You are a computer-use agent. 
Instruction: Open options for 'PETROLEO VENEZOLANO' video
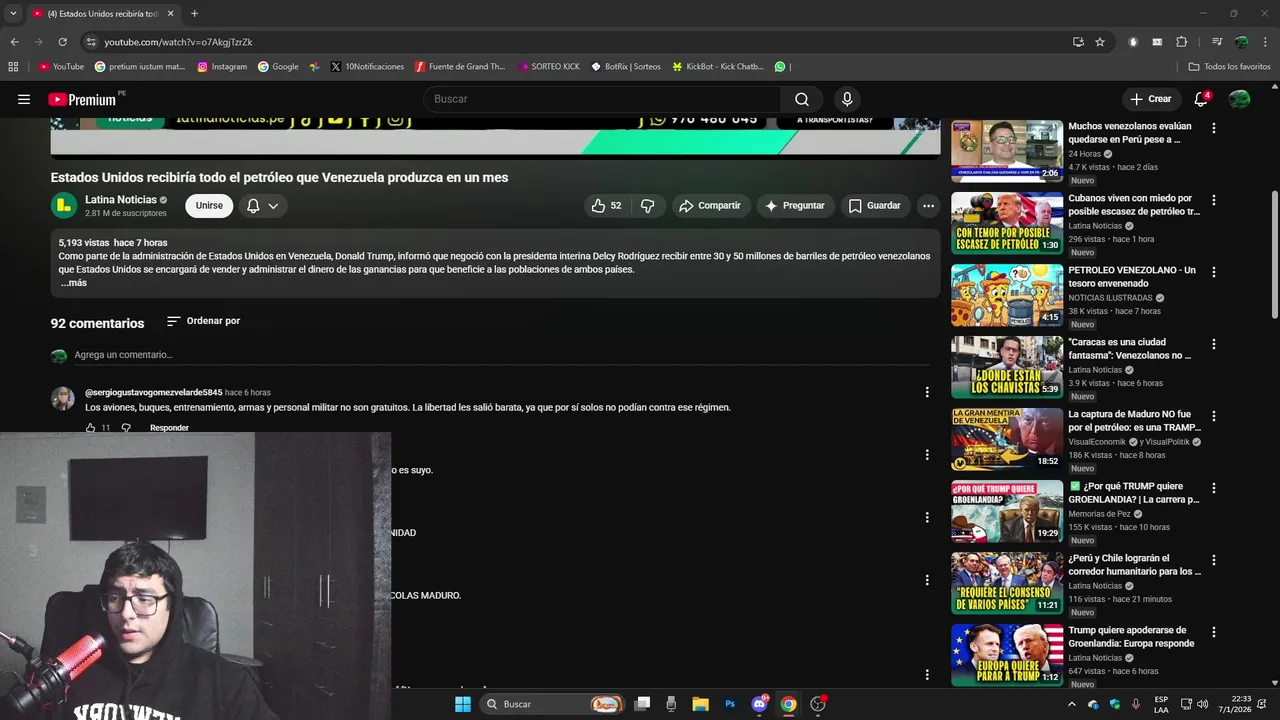click(x=1214, y=272)
